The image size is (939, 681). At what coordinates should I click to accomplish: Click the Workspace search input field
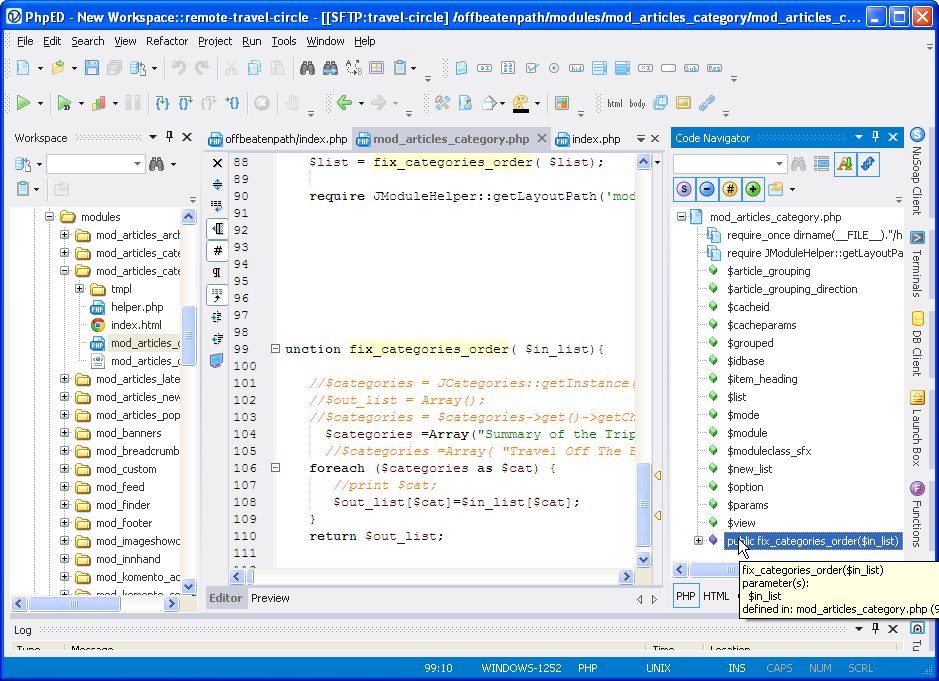pos(88,164)
